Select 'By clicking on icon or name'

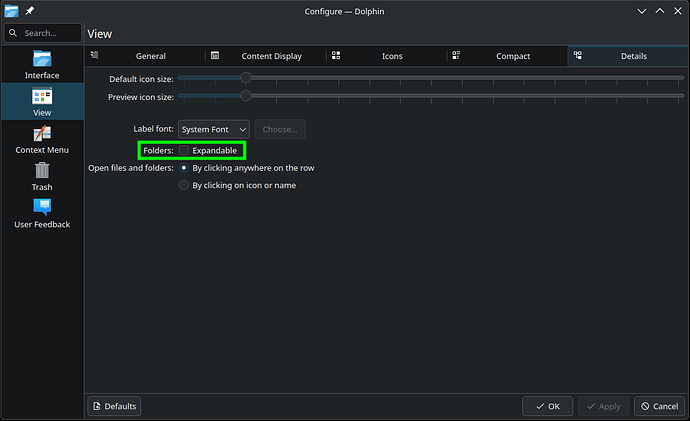[184, 185]
